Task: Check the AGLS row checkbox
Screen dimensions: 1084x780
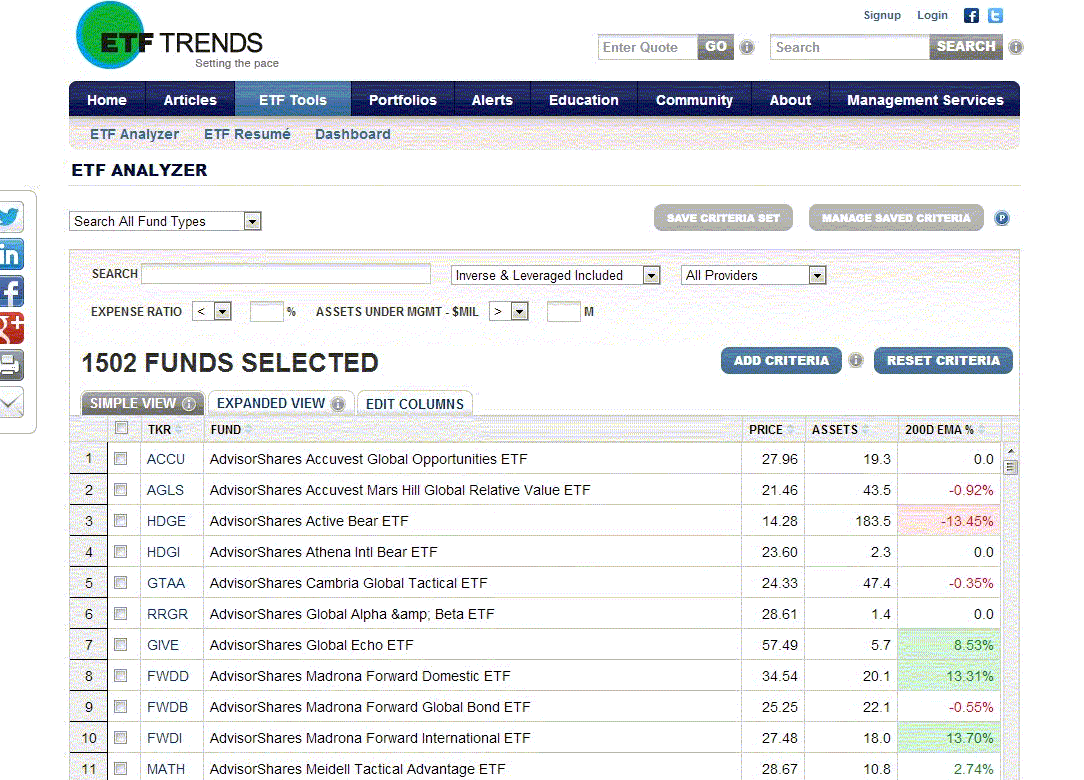Action: coord(121,490)
